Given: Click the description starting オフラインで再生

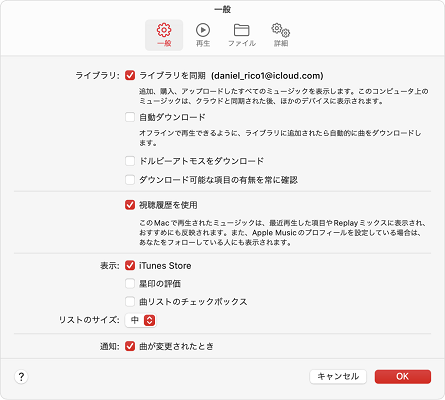Looking at the screenshot, I should (280, 138).
